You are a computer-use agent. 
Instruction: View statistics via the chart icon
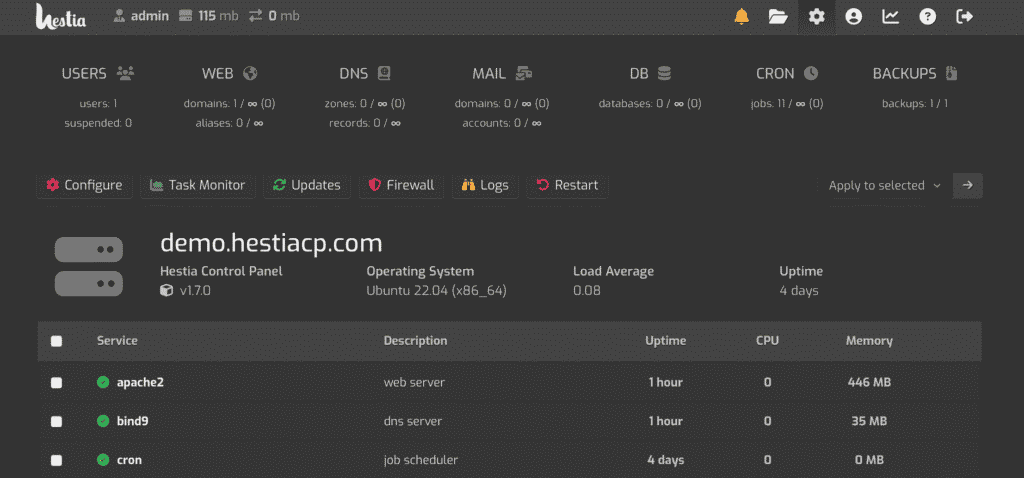(x=890, y=16)
